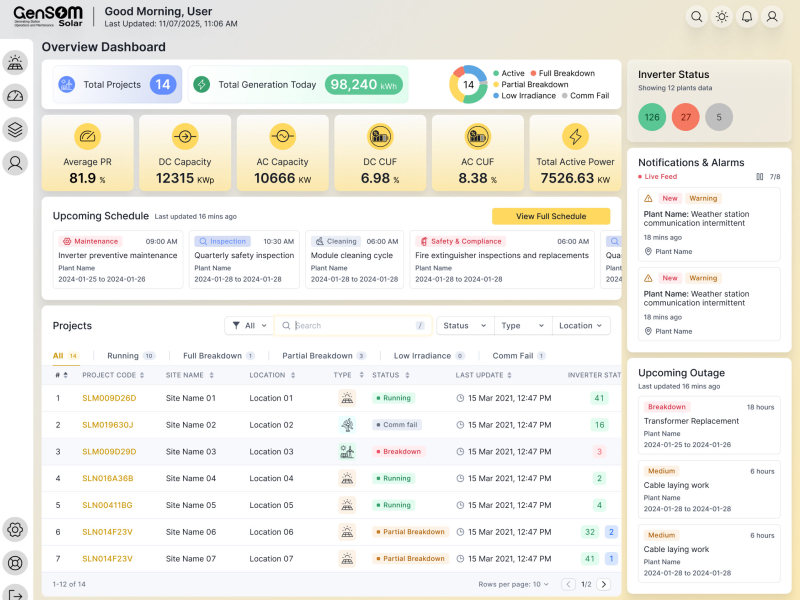Sort by Site Name column
This screenshot has height=600, width=800.
[x=190, y=375]
